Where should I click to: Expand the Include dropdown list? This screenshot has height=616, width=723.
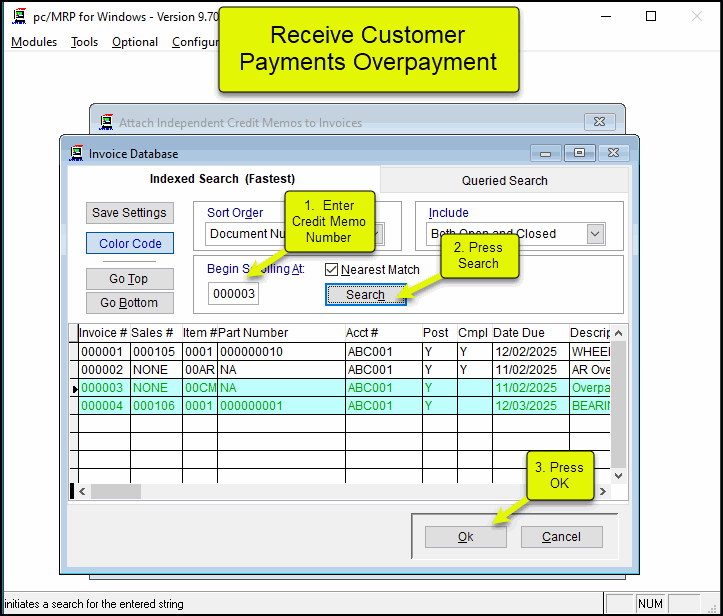point(596,234)
